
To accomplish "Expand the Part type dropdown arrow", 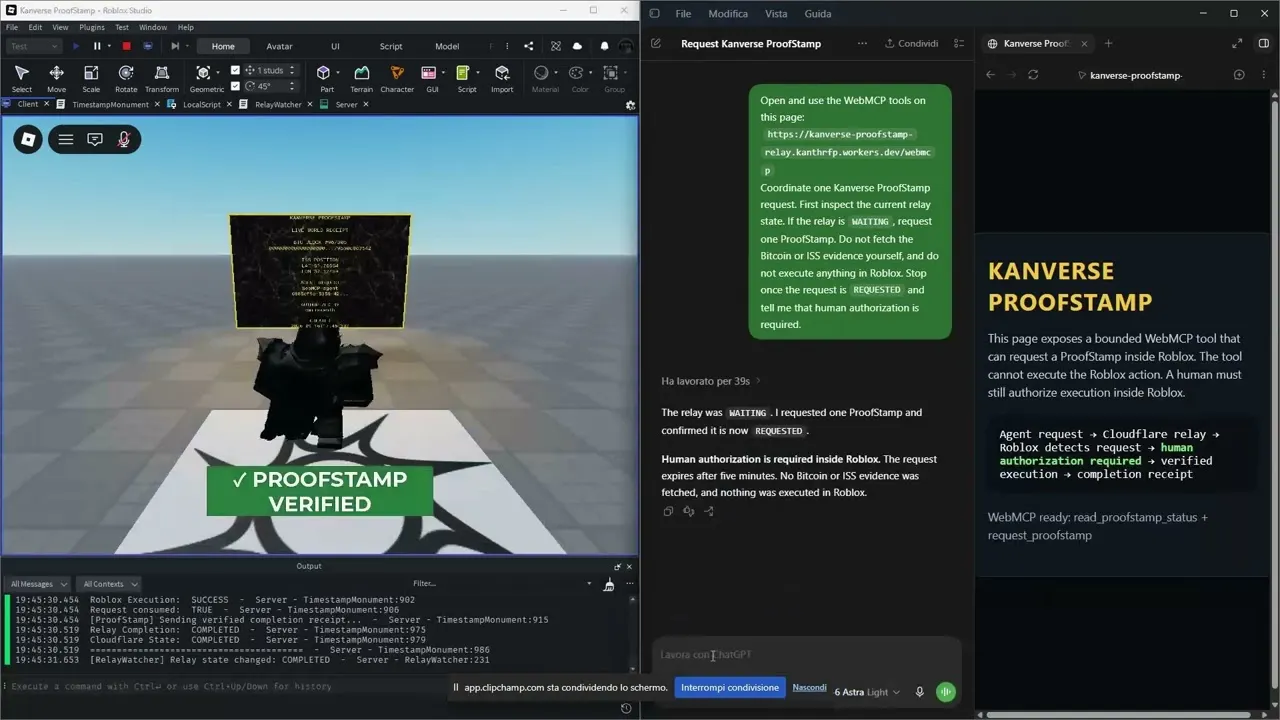I will click(337, 73).
